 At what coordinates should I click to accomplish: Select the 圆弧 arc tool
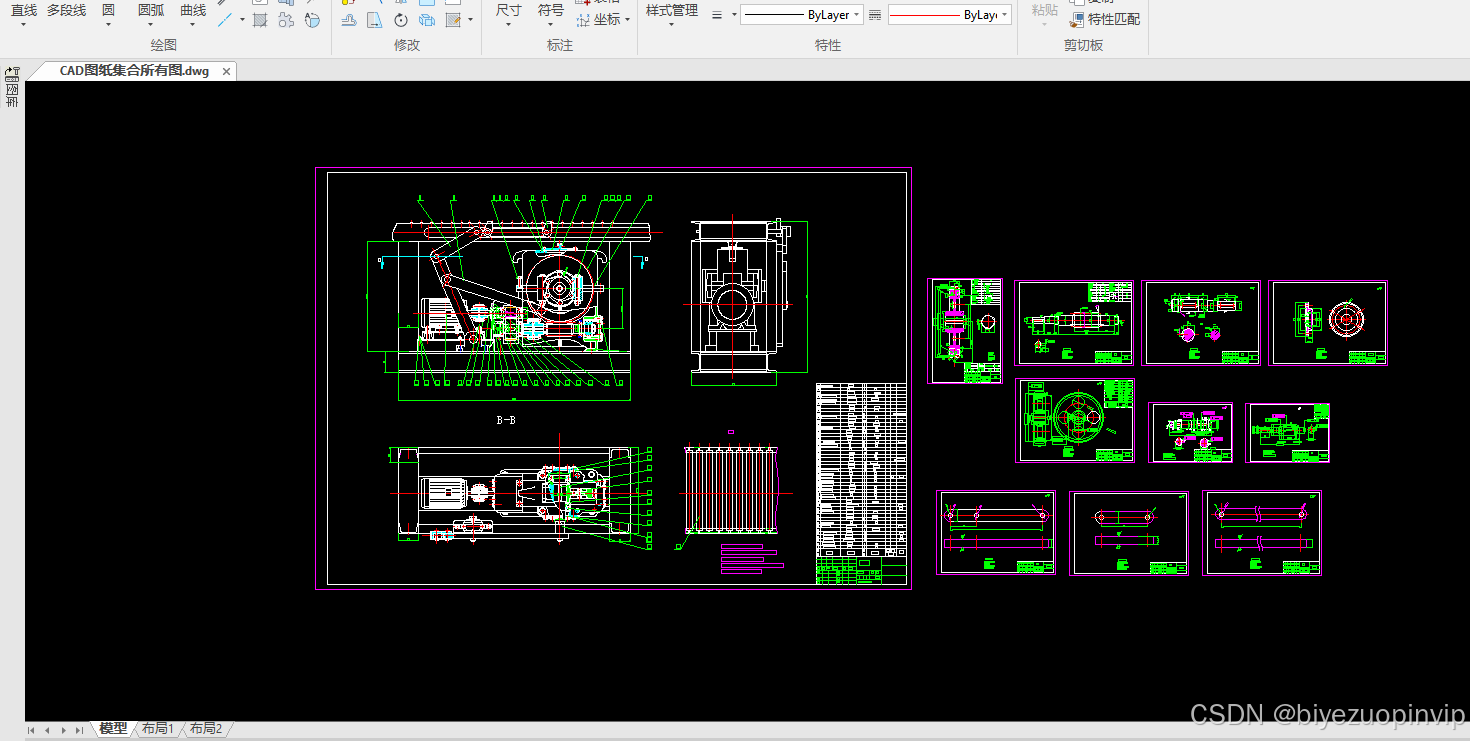click(151, 10)
